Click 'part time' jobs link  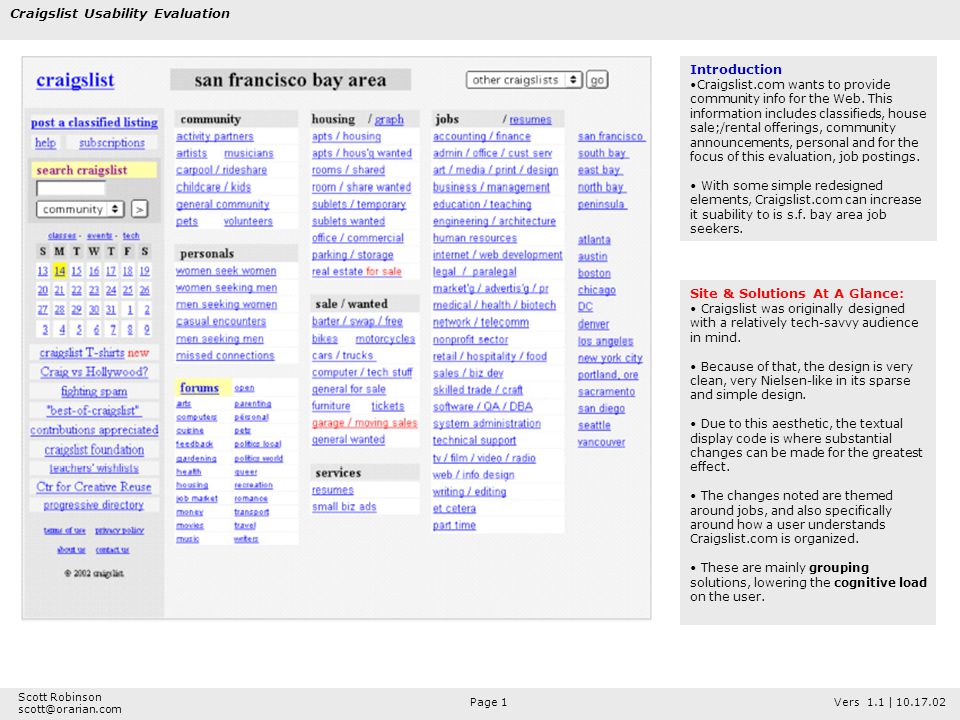click(454, 525)
